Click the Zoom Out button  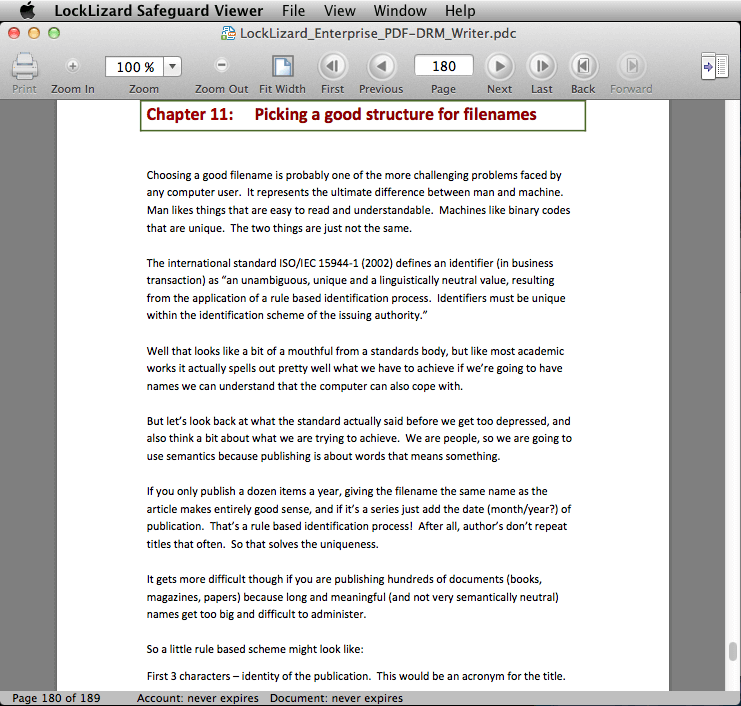(222, 66)
